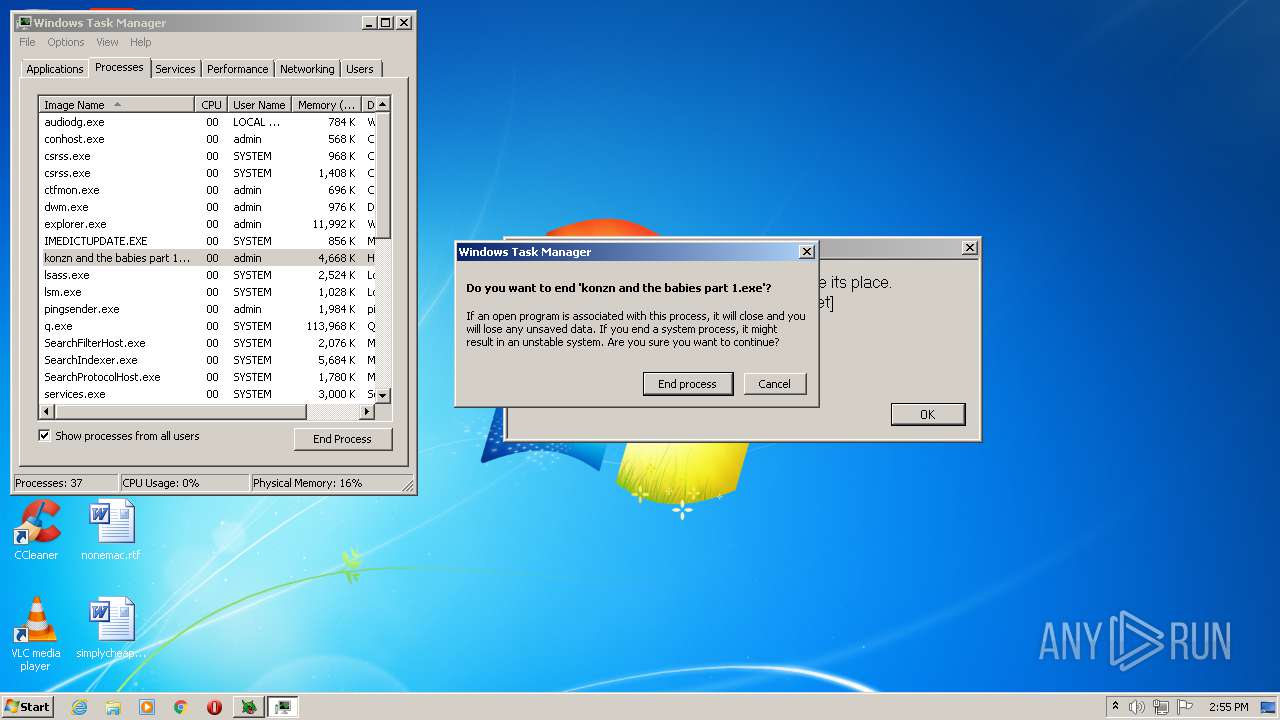Image resolution: width=1280 pixels, height=720 pixels.
Task: Switch to the Performance tab
Action: 238,69
